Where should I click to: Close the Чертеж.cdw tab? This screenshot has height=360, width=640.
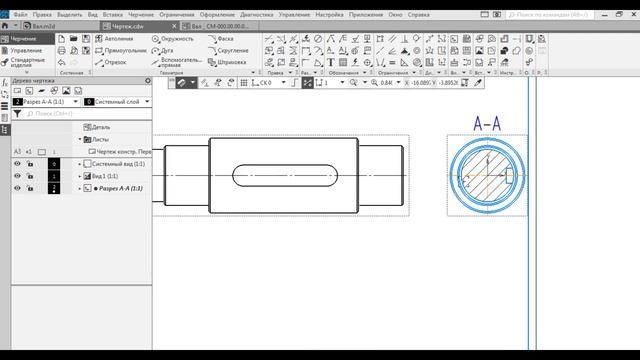coord(174,26)
